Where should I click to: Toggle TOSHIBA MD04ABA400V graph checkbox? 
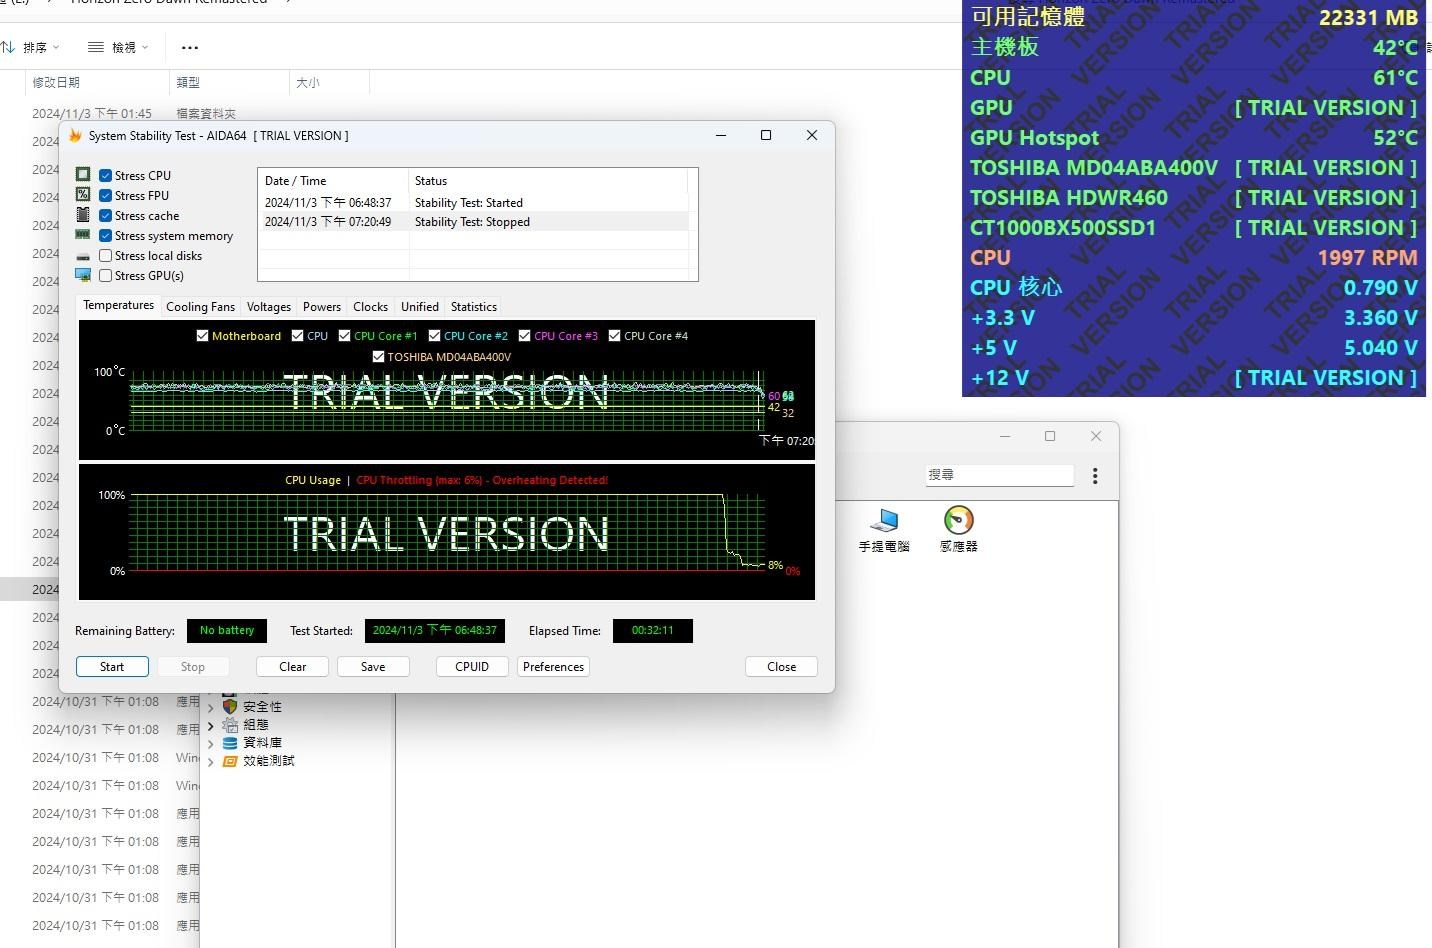378,356
